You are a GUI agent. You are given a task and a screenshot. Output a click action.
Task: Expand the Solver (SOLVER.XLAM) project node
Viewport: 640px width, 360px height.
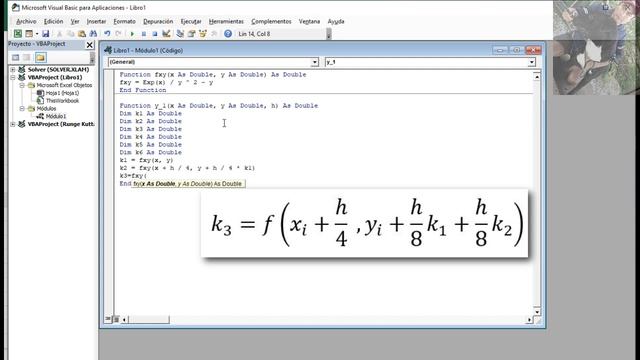pos(13,70)
